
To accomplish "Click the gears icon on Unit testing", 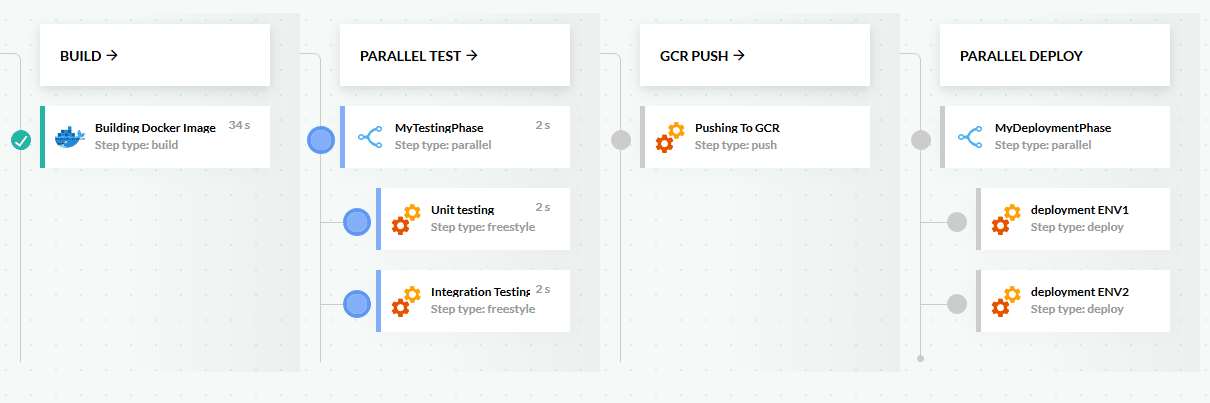I will [405, 219].
